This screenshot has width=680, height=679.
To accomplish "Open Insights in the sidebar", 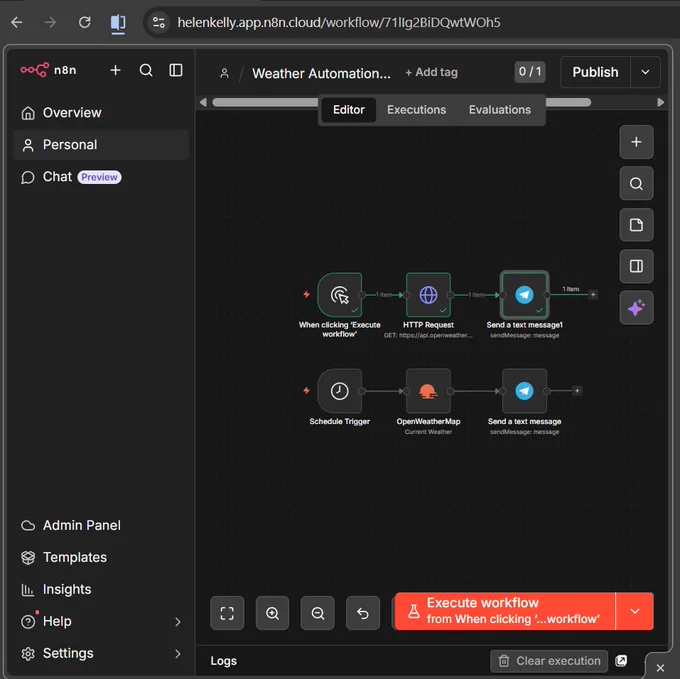I will point(101,590).
